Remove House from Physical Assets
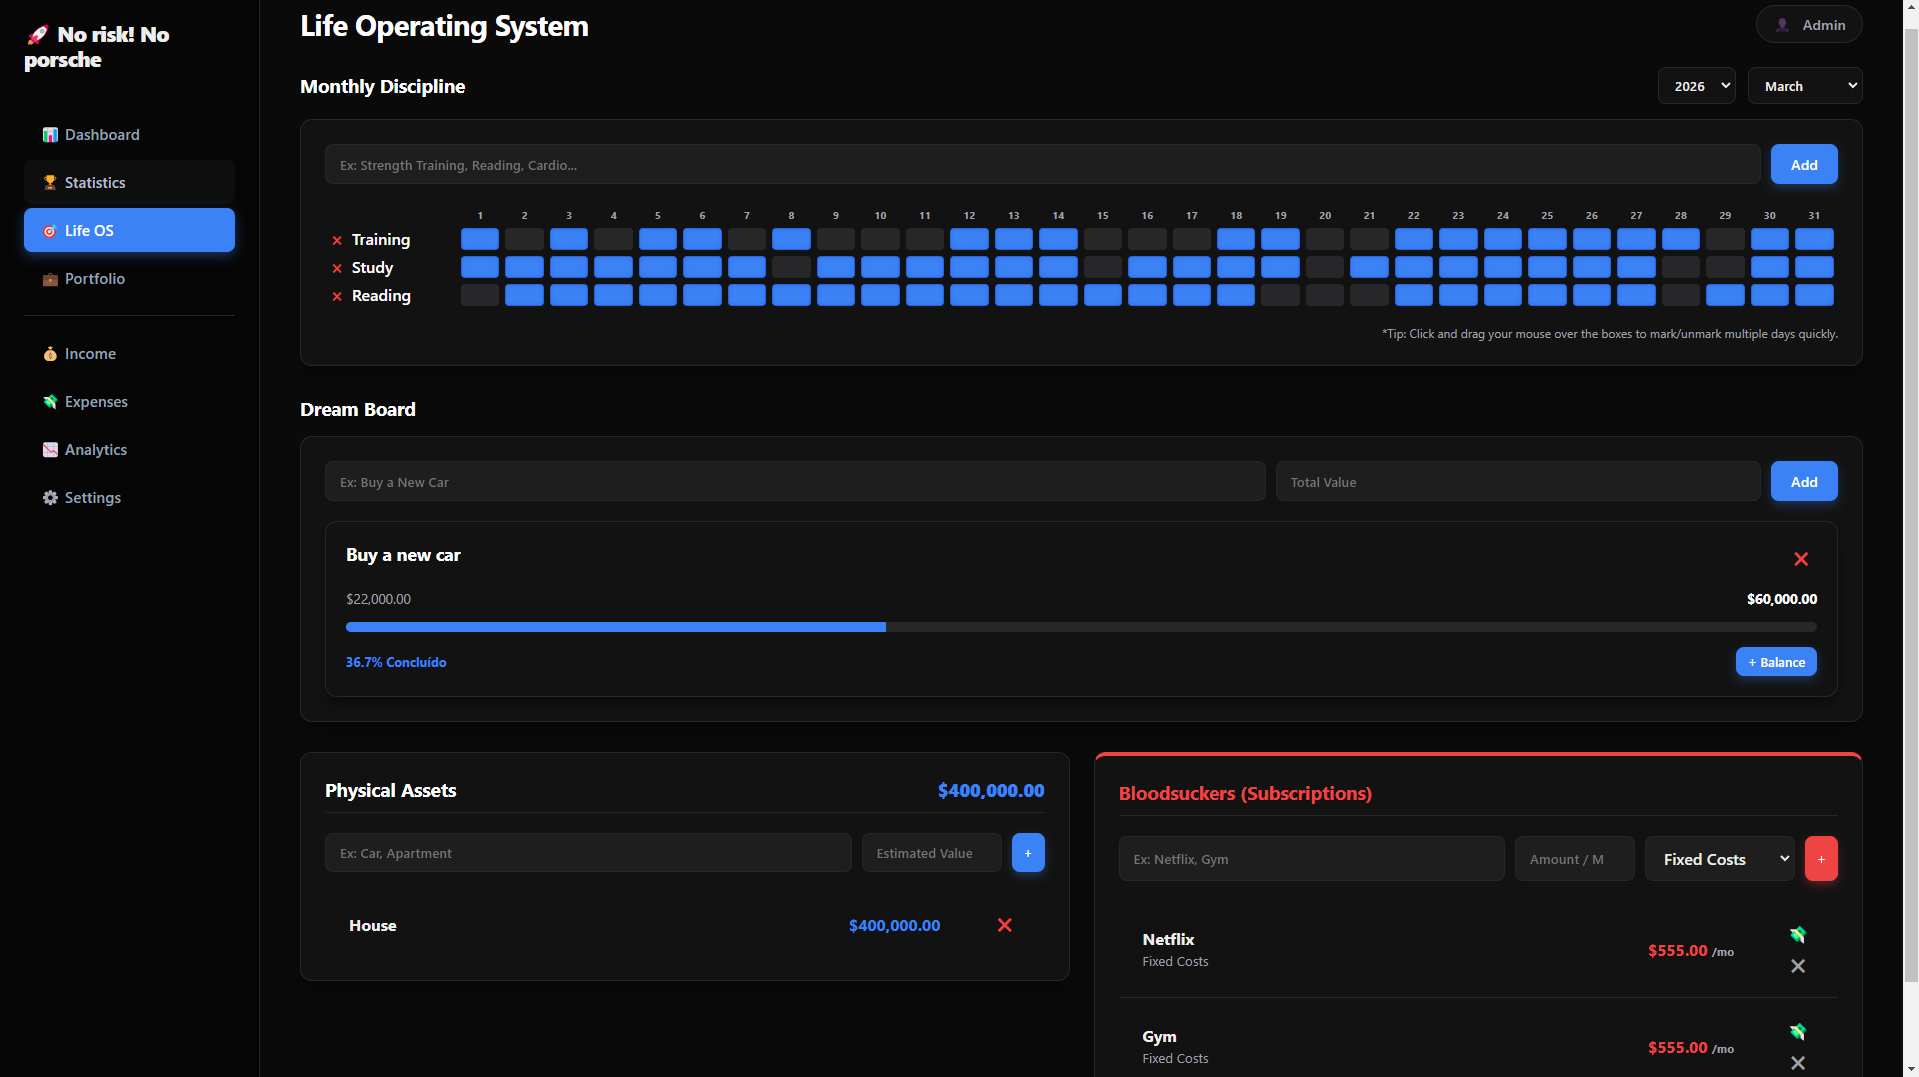Viewport: 1919px width, 1077px height. (x=1004, y=925)
